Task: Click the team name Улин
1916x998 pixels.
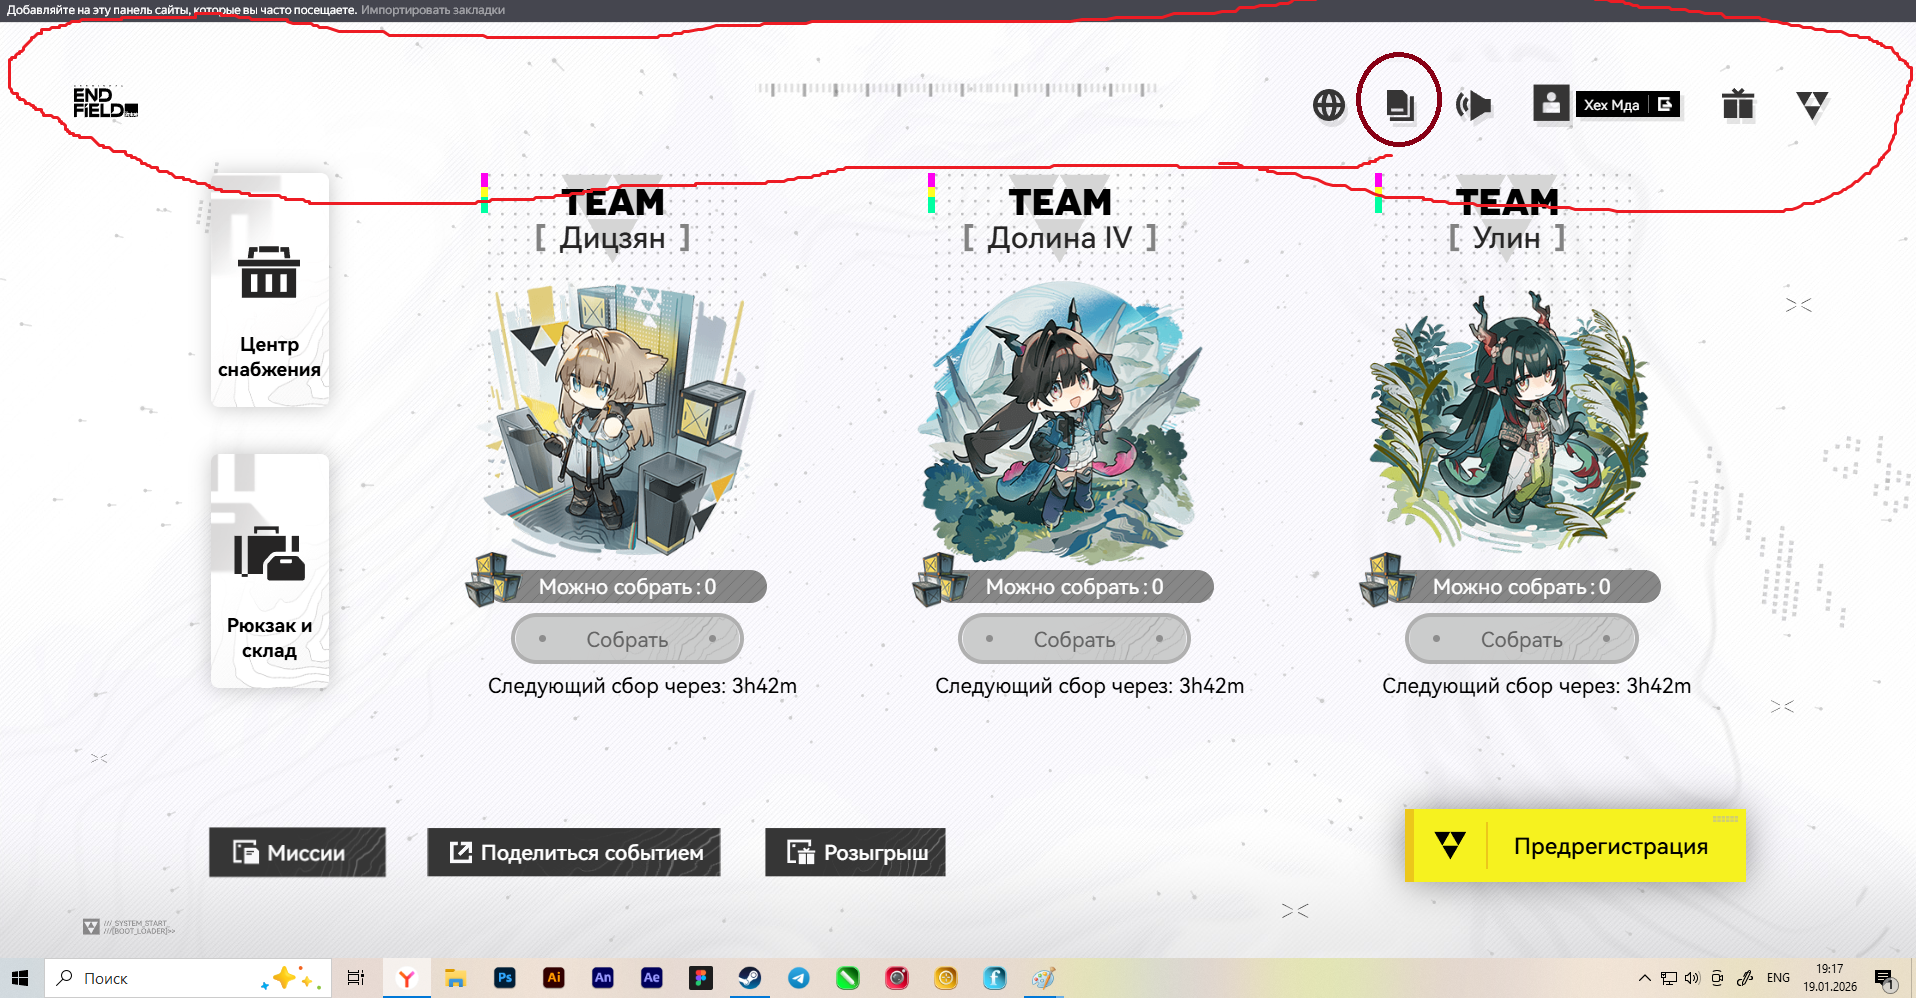Action: pos(1507,238)
